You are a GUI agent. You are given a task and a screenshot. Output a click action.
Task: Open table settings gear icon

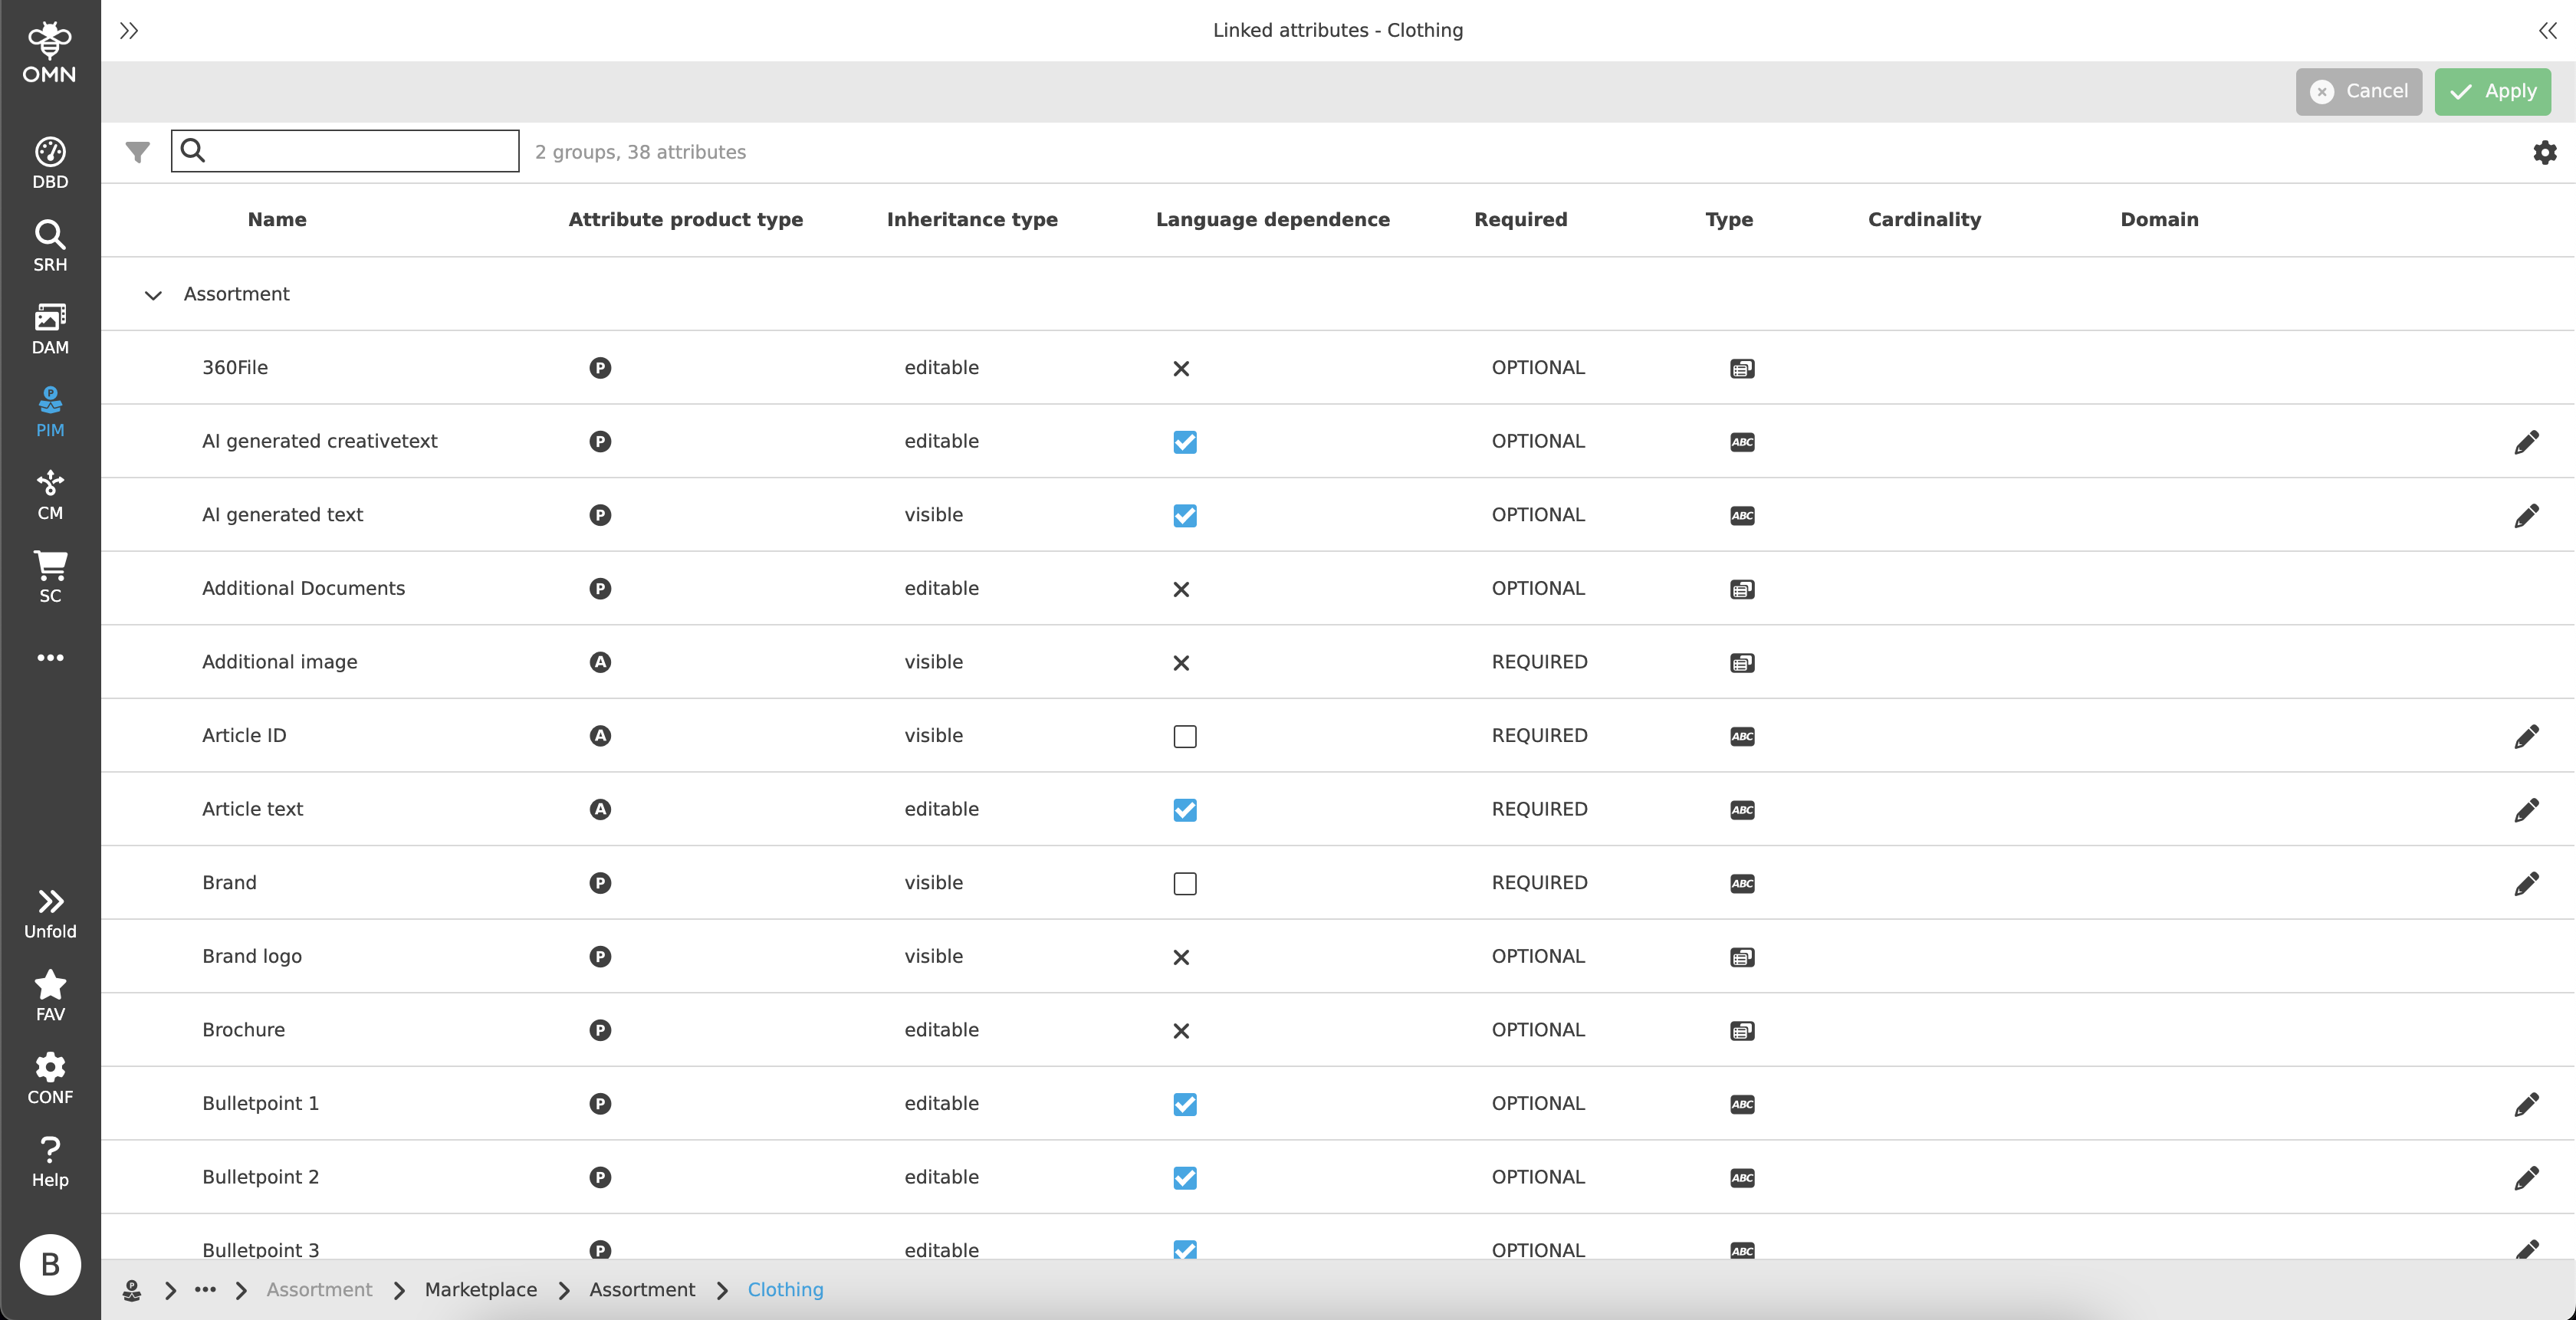2544,152
